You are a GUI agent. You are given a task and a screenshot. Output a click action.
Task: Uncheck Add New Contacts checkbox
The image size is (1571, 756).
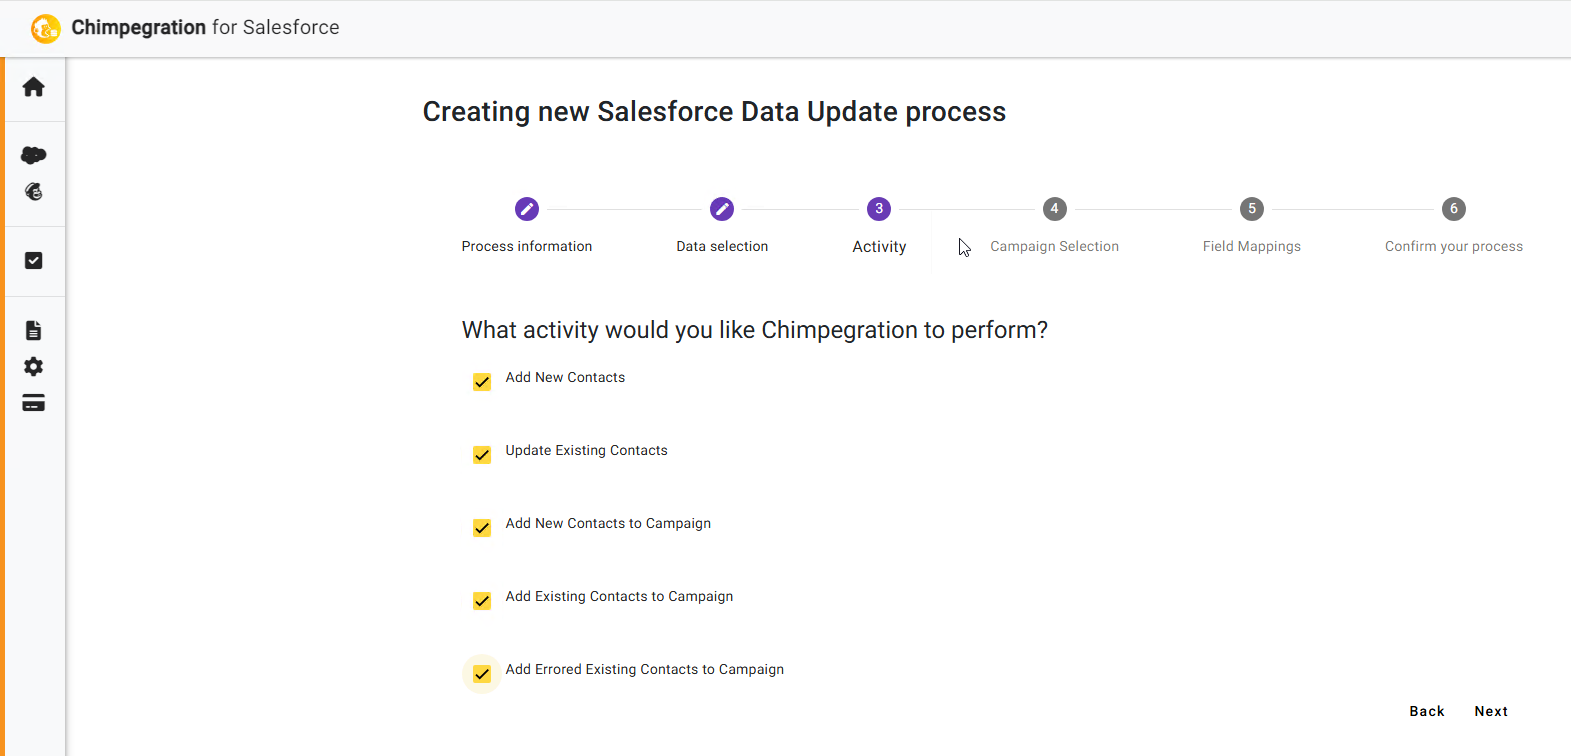coord(482,382)
